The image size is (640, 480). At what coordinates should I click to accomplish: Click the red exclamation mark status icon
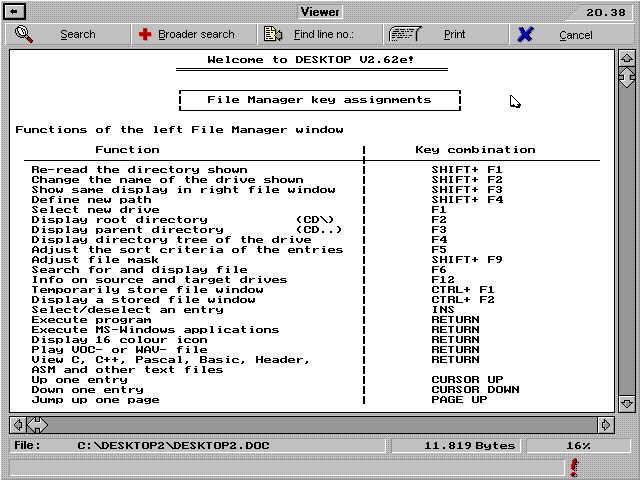(574, 468)
